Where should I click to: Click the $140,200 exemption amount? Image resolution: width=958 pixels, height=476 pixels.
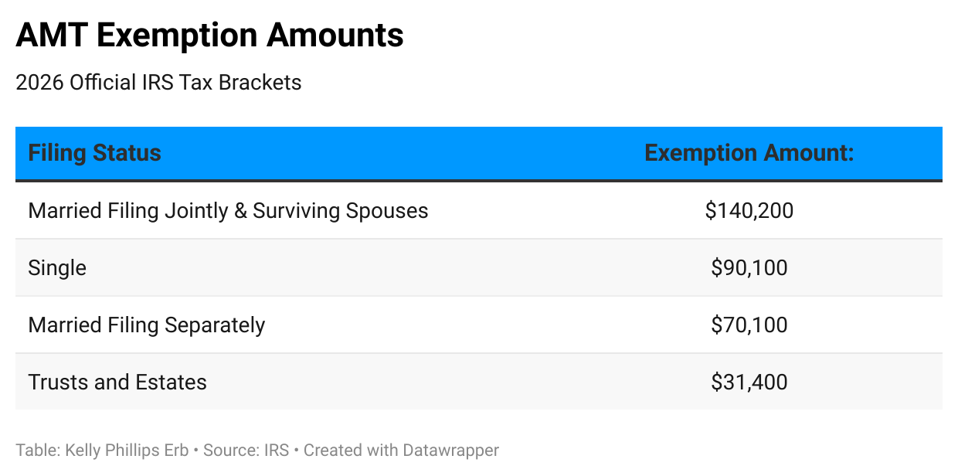click(749, 211)
